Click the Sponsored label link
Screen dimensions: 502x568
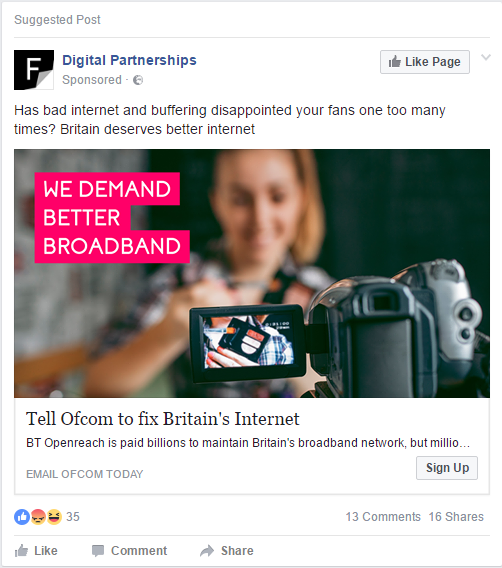[92, 80]
